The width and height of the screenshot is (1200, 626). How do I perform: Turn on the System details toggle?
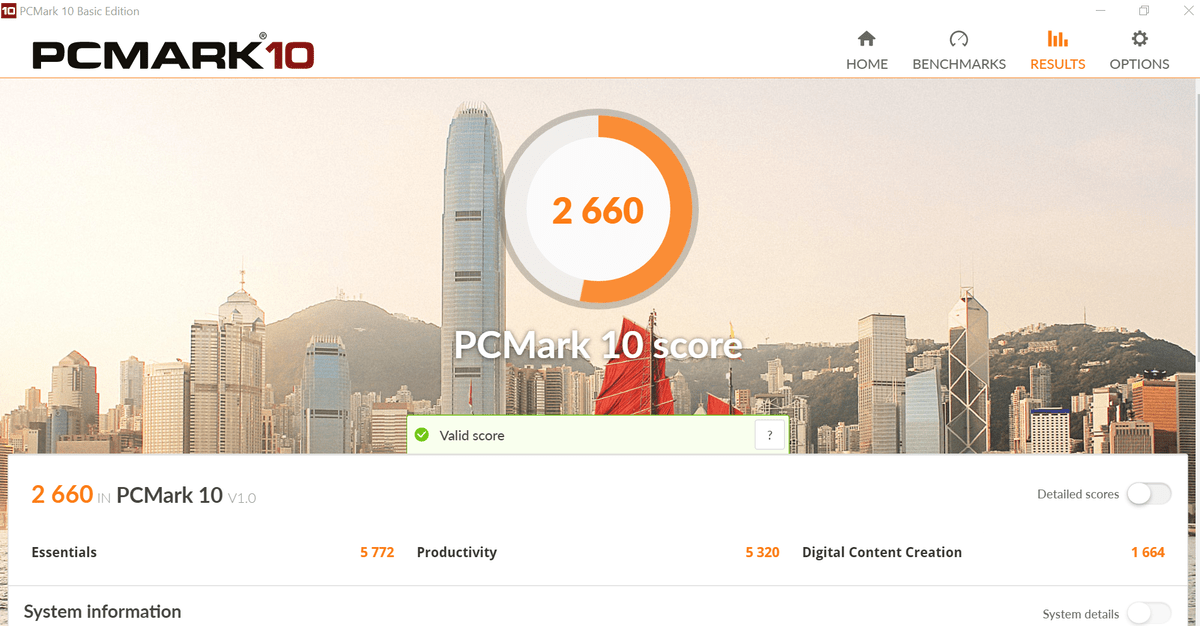coord(1149,613)
